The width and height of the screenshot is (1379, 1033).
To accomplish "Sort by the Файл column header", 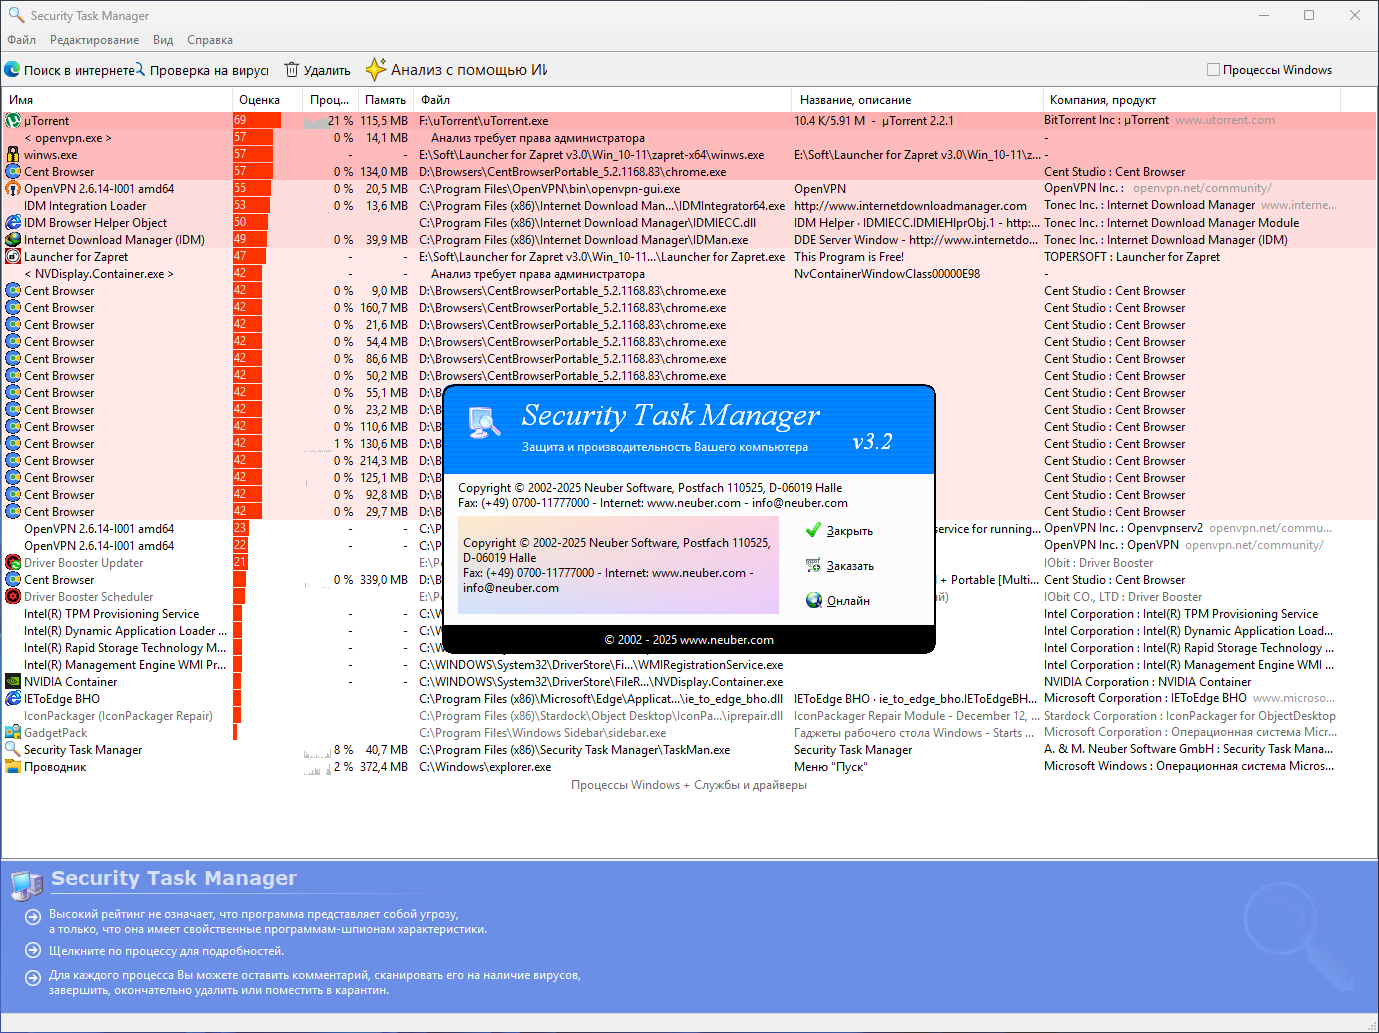I will coord(603,100).
